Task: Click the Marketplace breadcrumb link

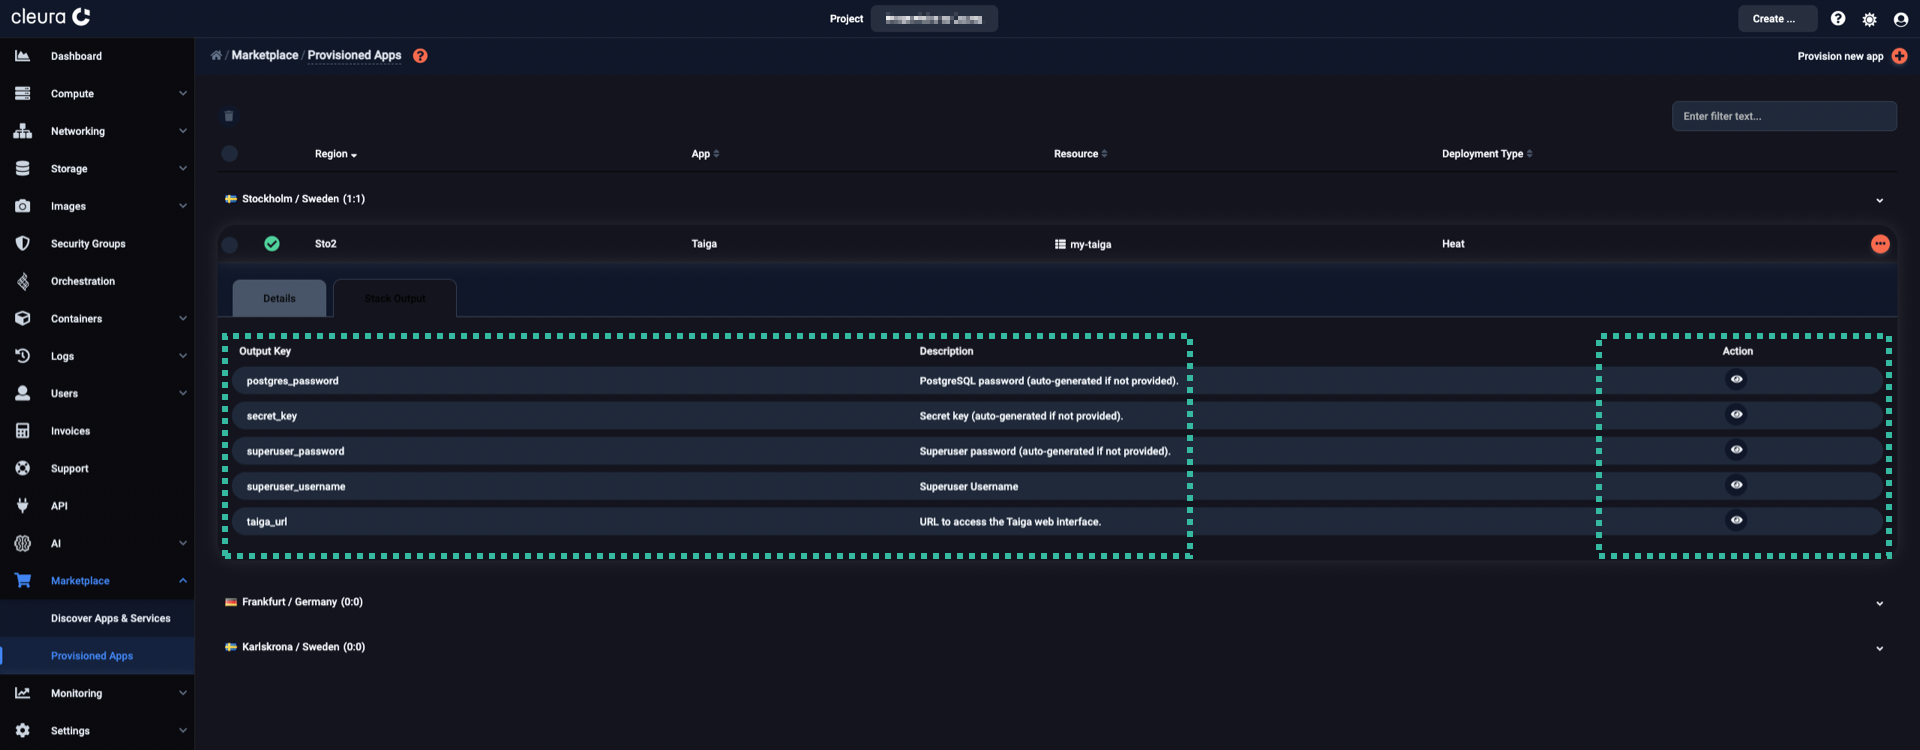Action: click(x=265, y=55)
